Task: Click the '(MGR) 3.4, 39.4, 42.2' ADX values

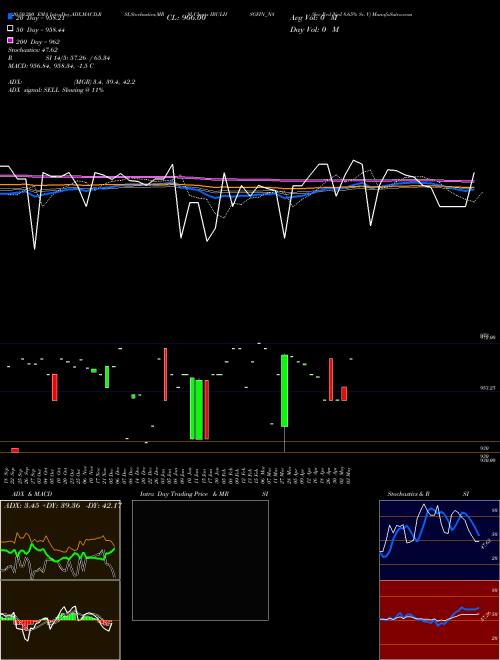Action: click(105, 82)
